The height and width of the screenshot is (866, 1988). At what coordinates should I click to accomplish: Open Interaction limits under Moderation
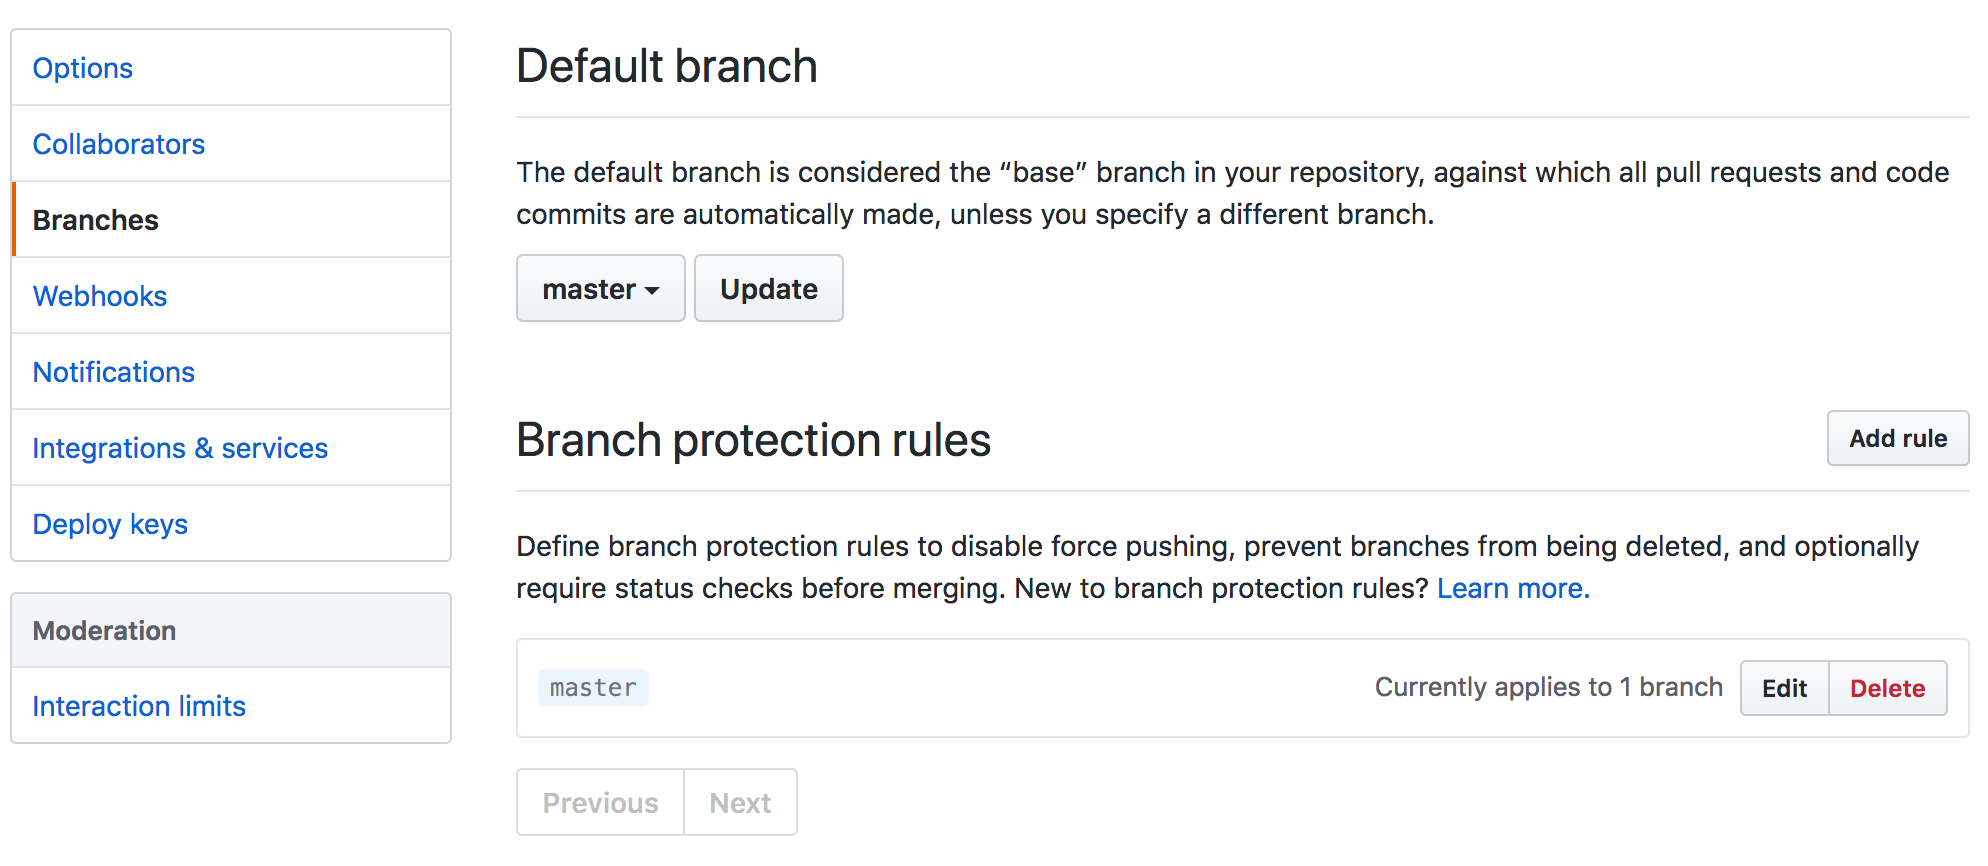tap(231, 706)
